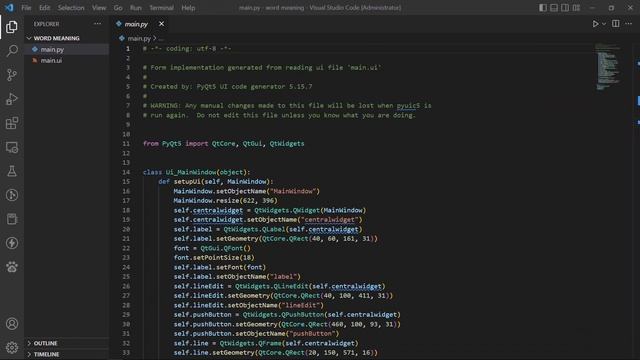The width and height of the screenshot is (640, 360).
Task: Click the lightning bolt extension icon
Action: pyautogui.click(x=12, y=243)
